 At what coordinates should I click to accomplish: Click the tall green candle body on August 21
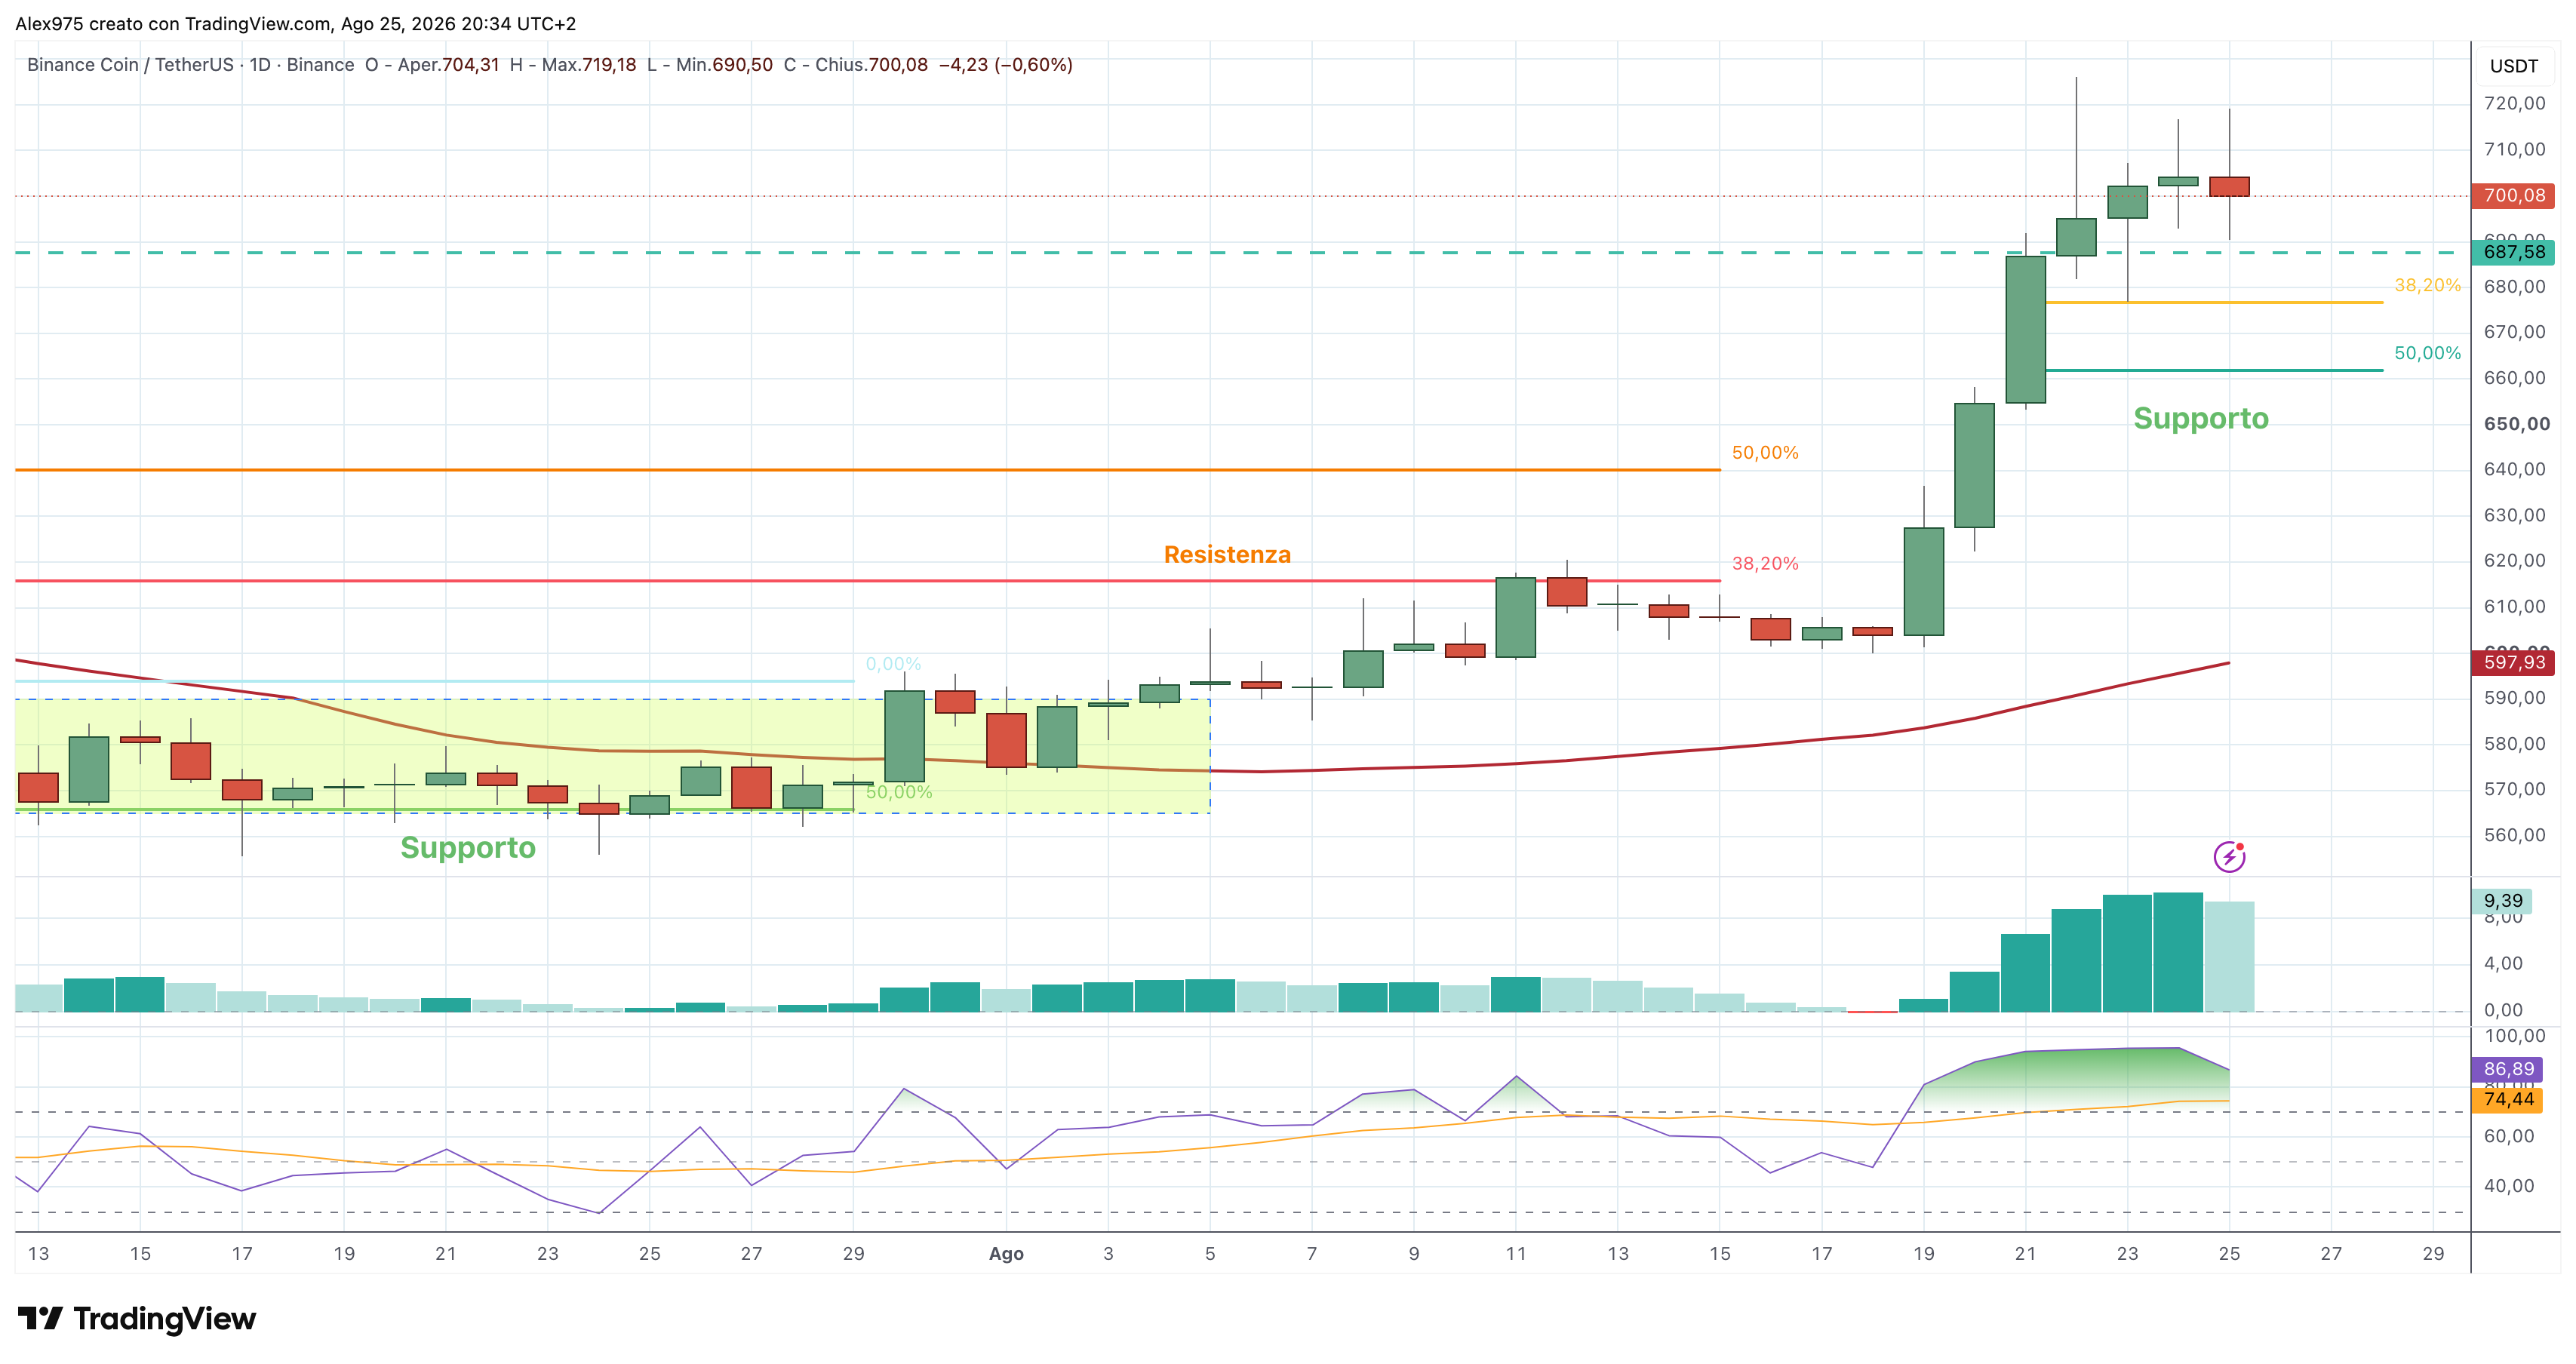(x=2025, y=330)
